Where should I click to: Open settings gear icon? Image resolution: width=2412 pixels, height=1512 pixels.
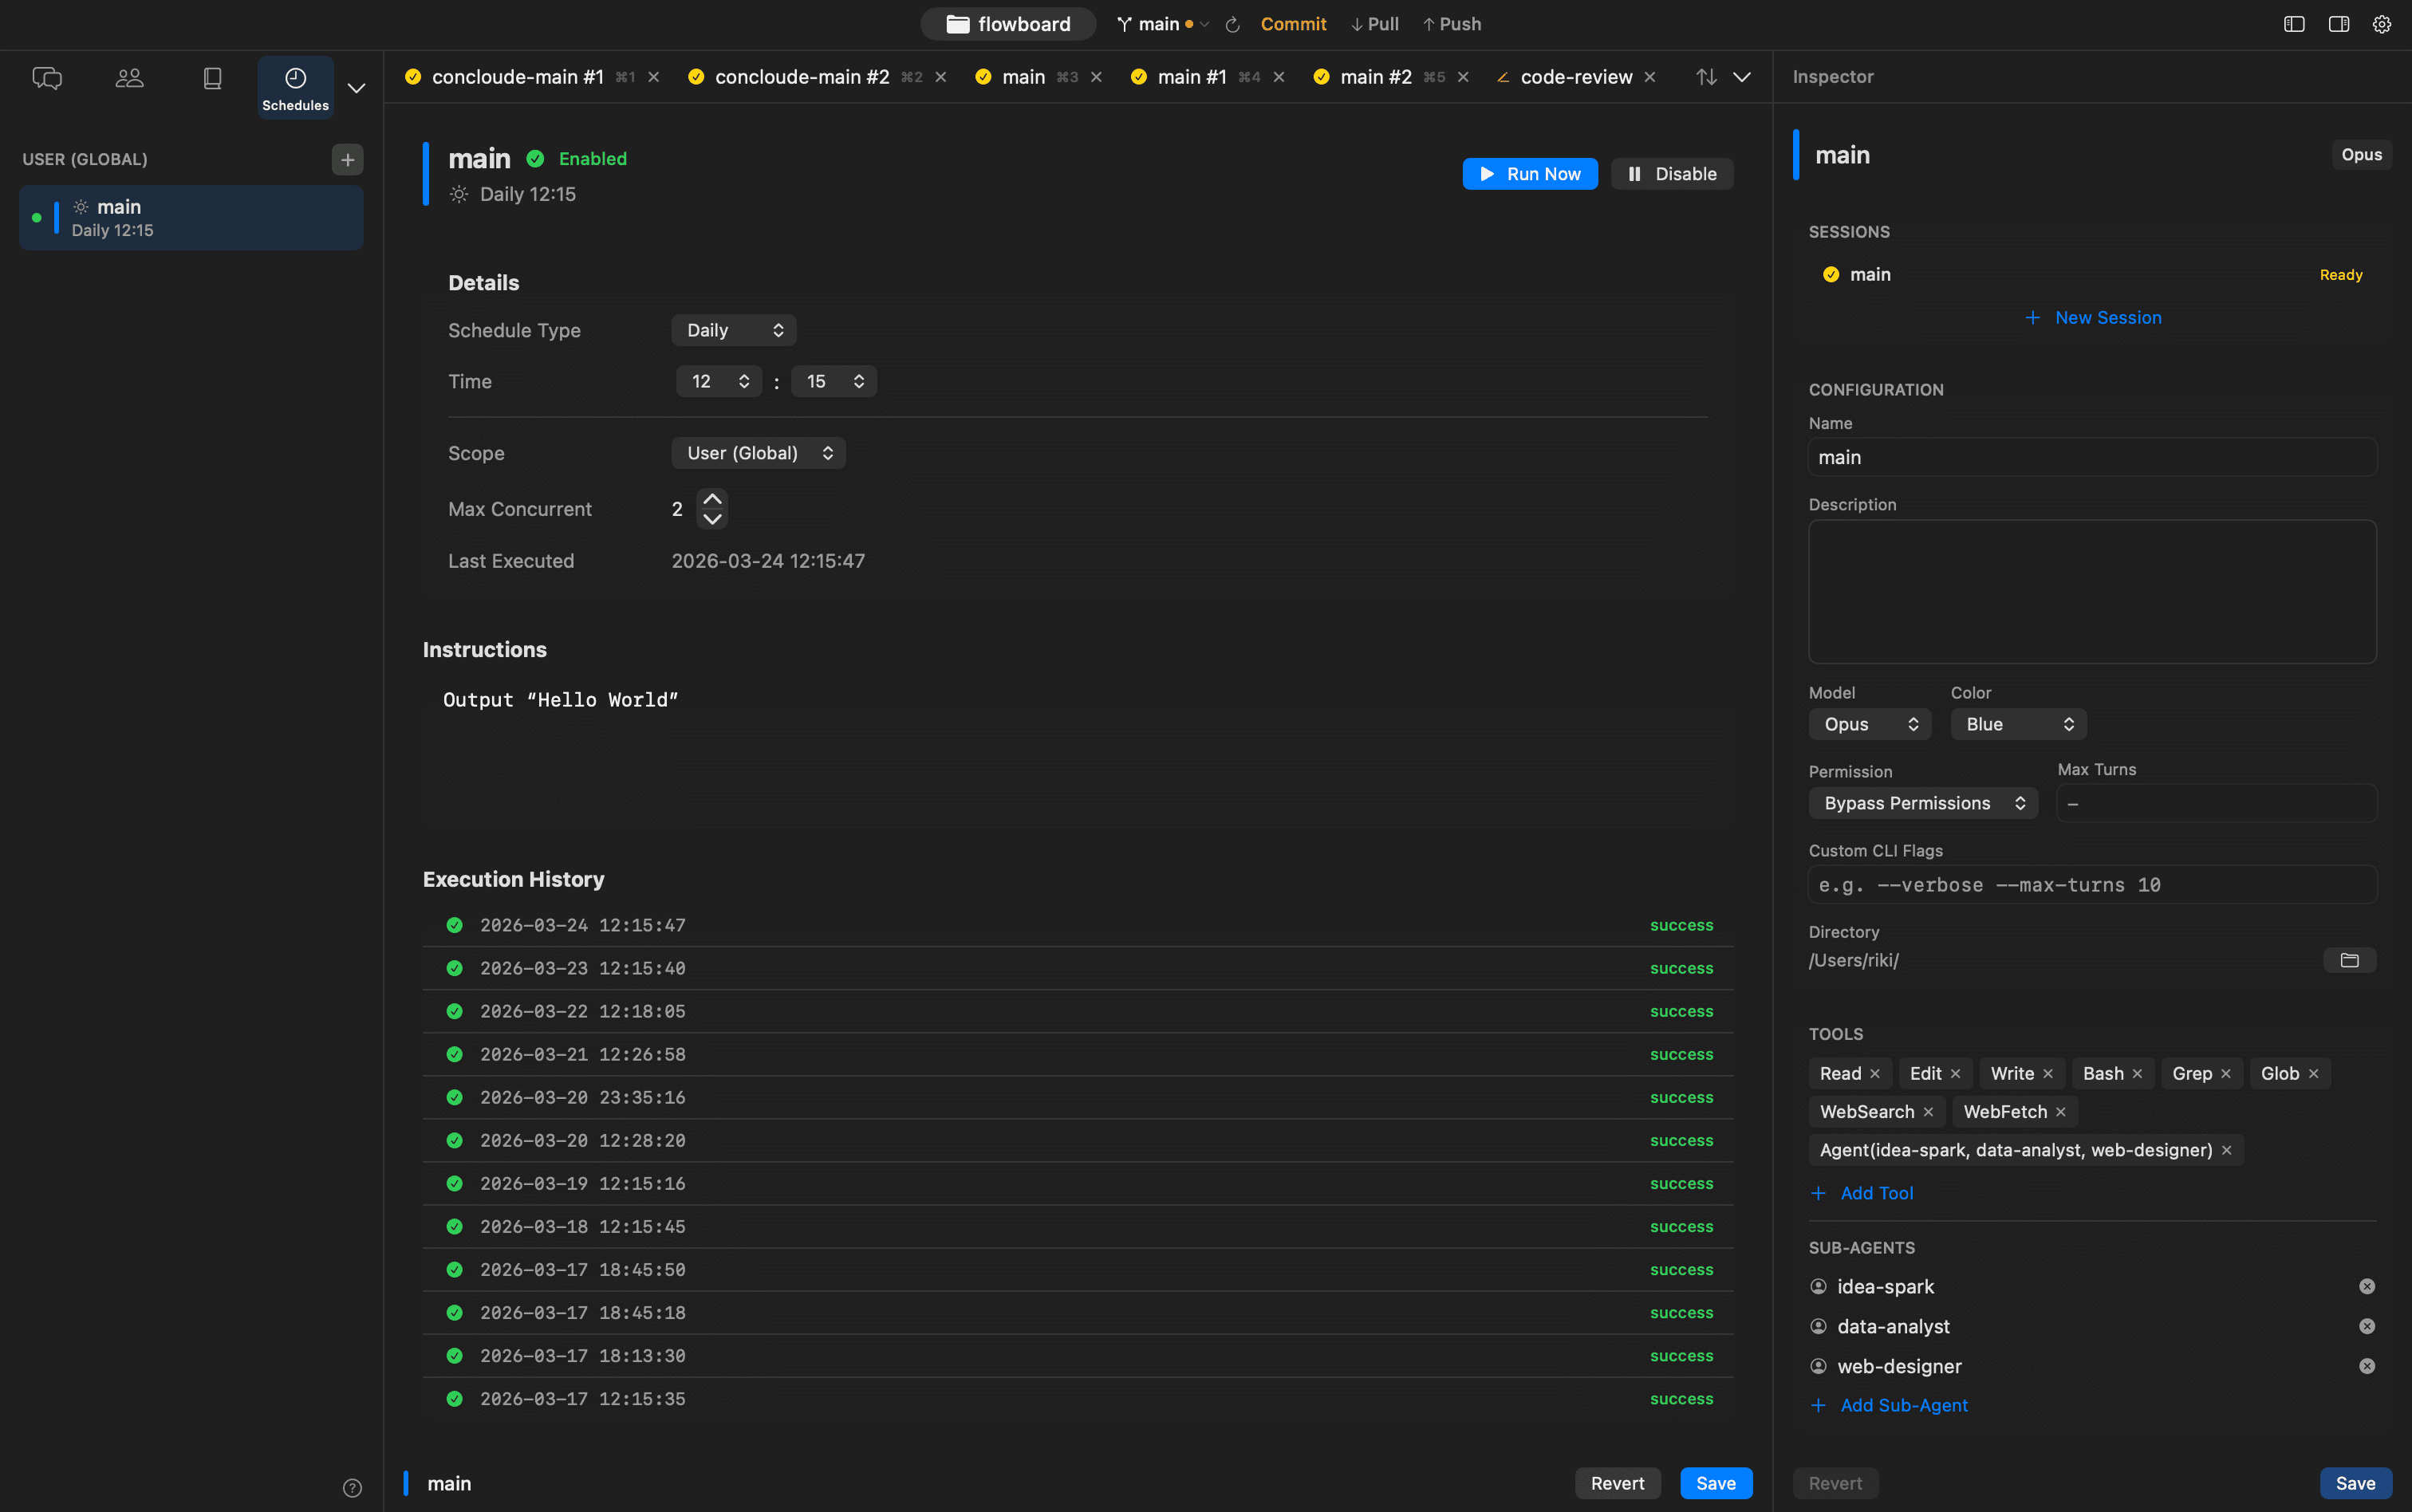[2381, 24]
